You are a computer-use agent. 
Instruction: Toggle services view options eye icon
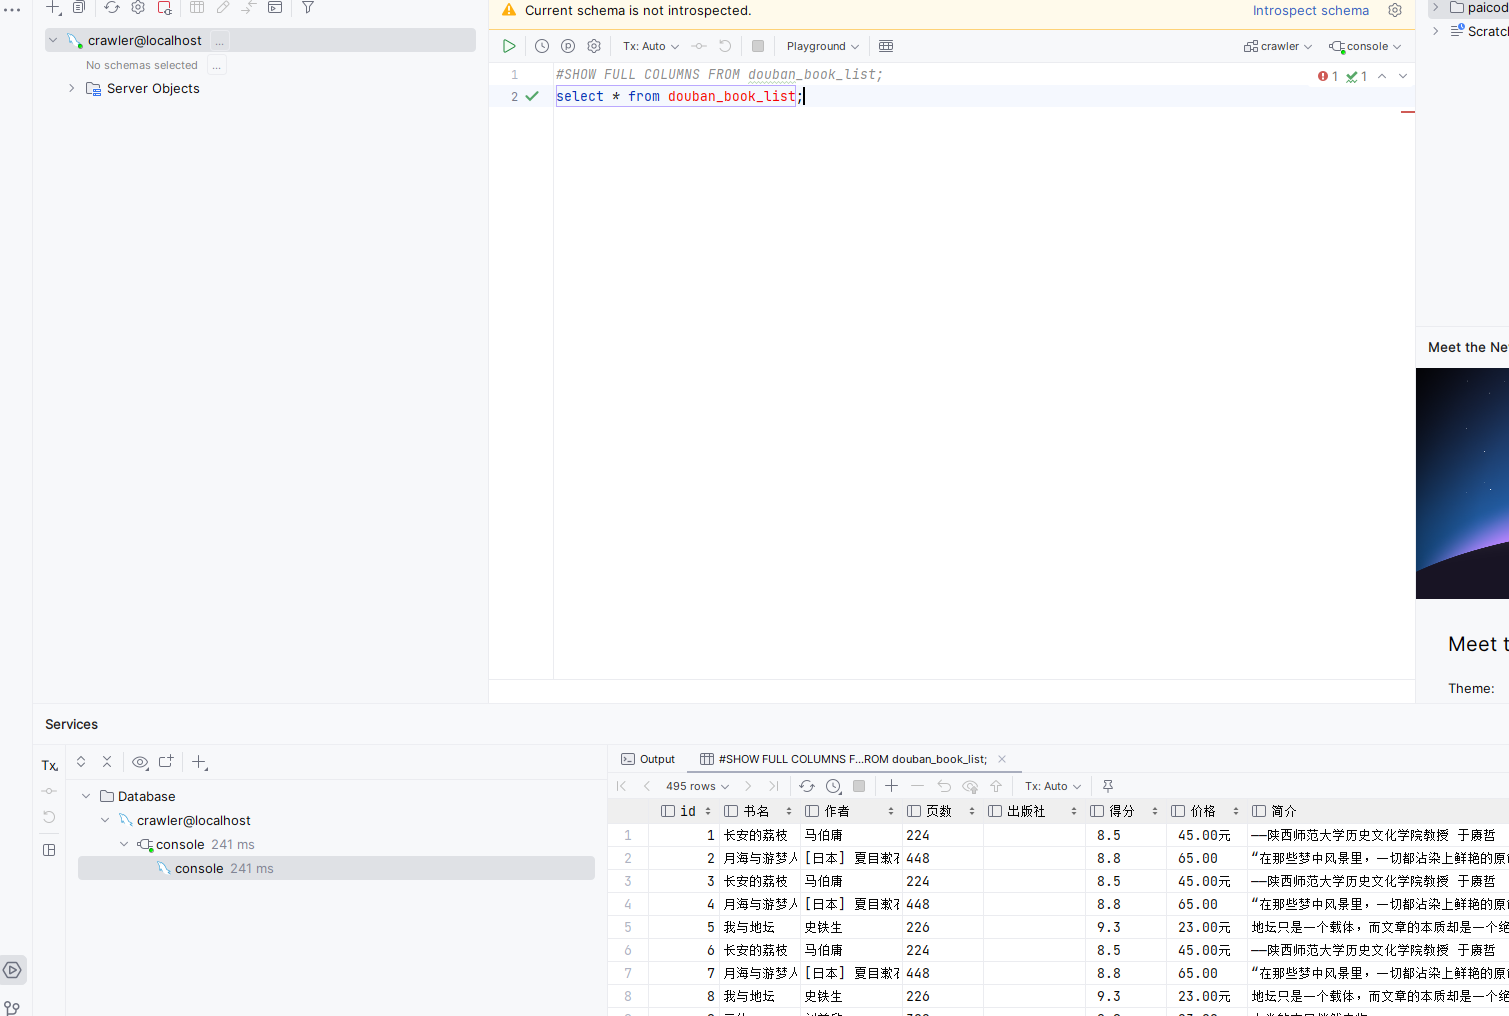pos(140,762)
